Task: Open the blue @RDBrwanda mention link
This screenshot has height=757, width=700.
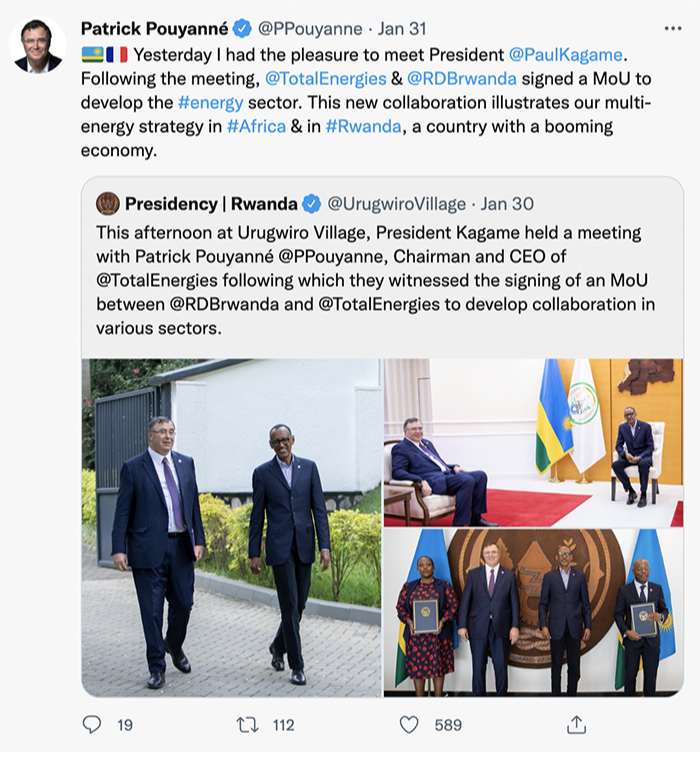Action: tap(461, 79)
